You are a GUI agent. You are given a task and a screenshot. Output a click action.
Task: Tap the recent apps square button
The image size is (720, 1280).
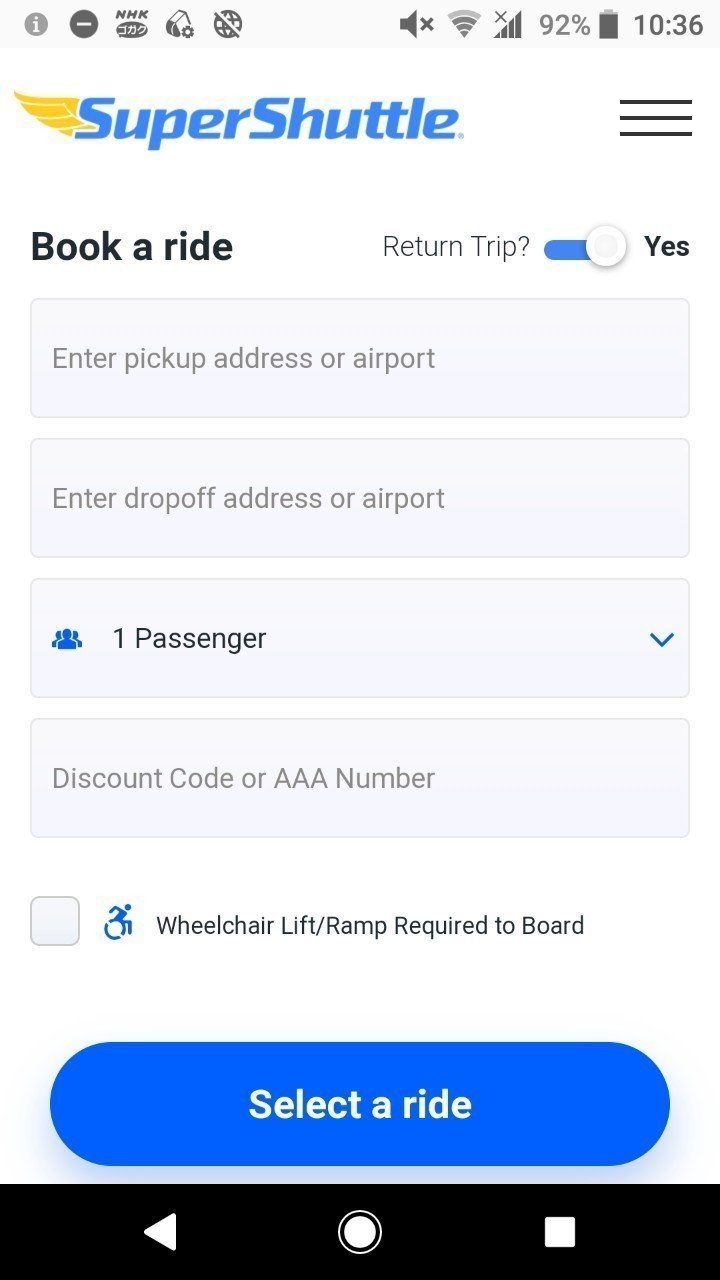point(560,1232)
